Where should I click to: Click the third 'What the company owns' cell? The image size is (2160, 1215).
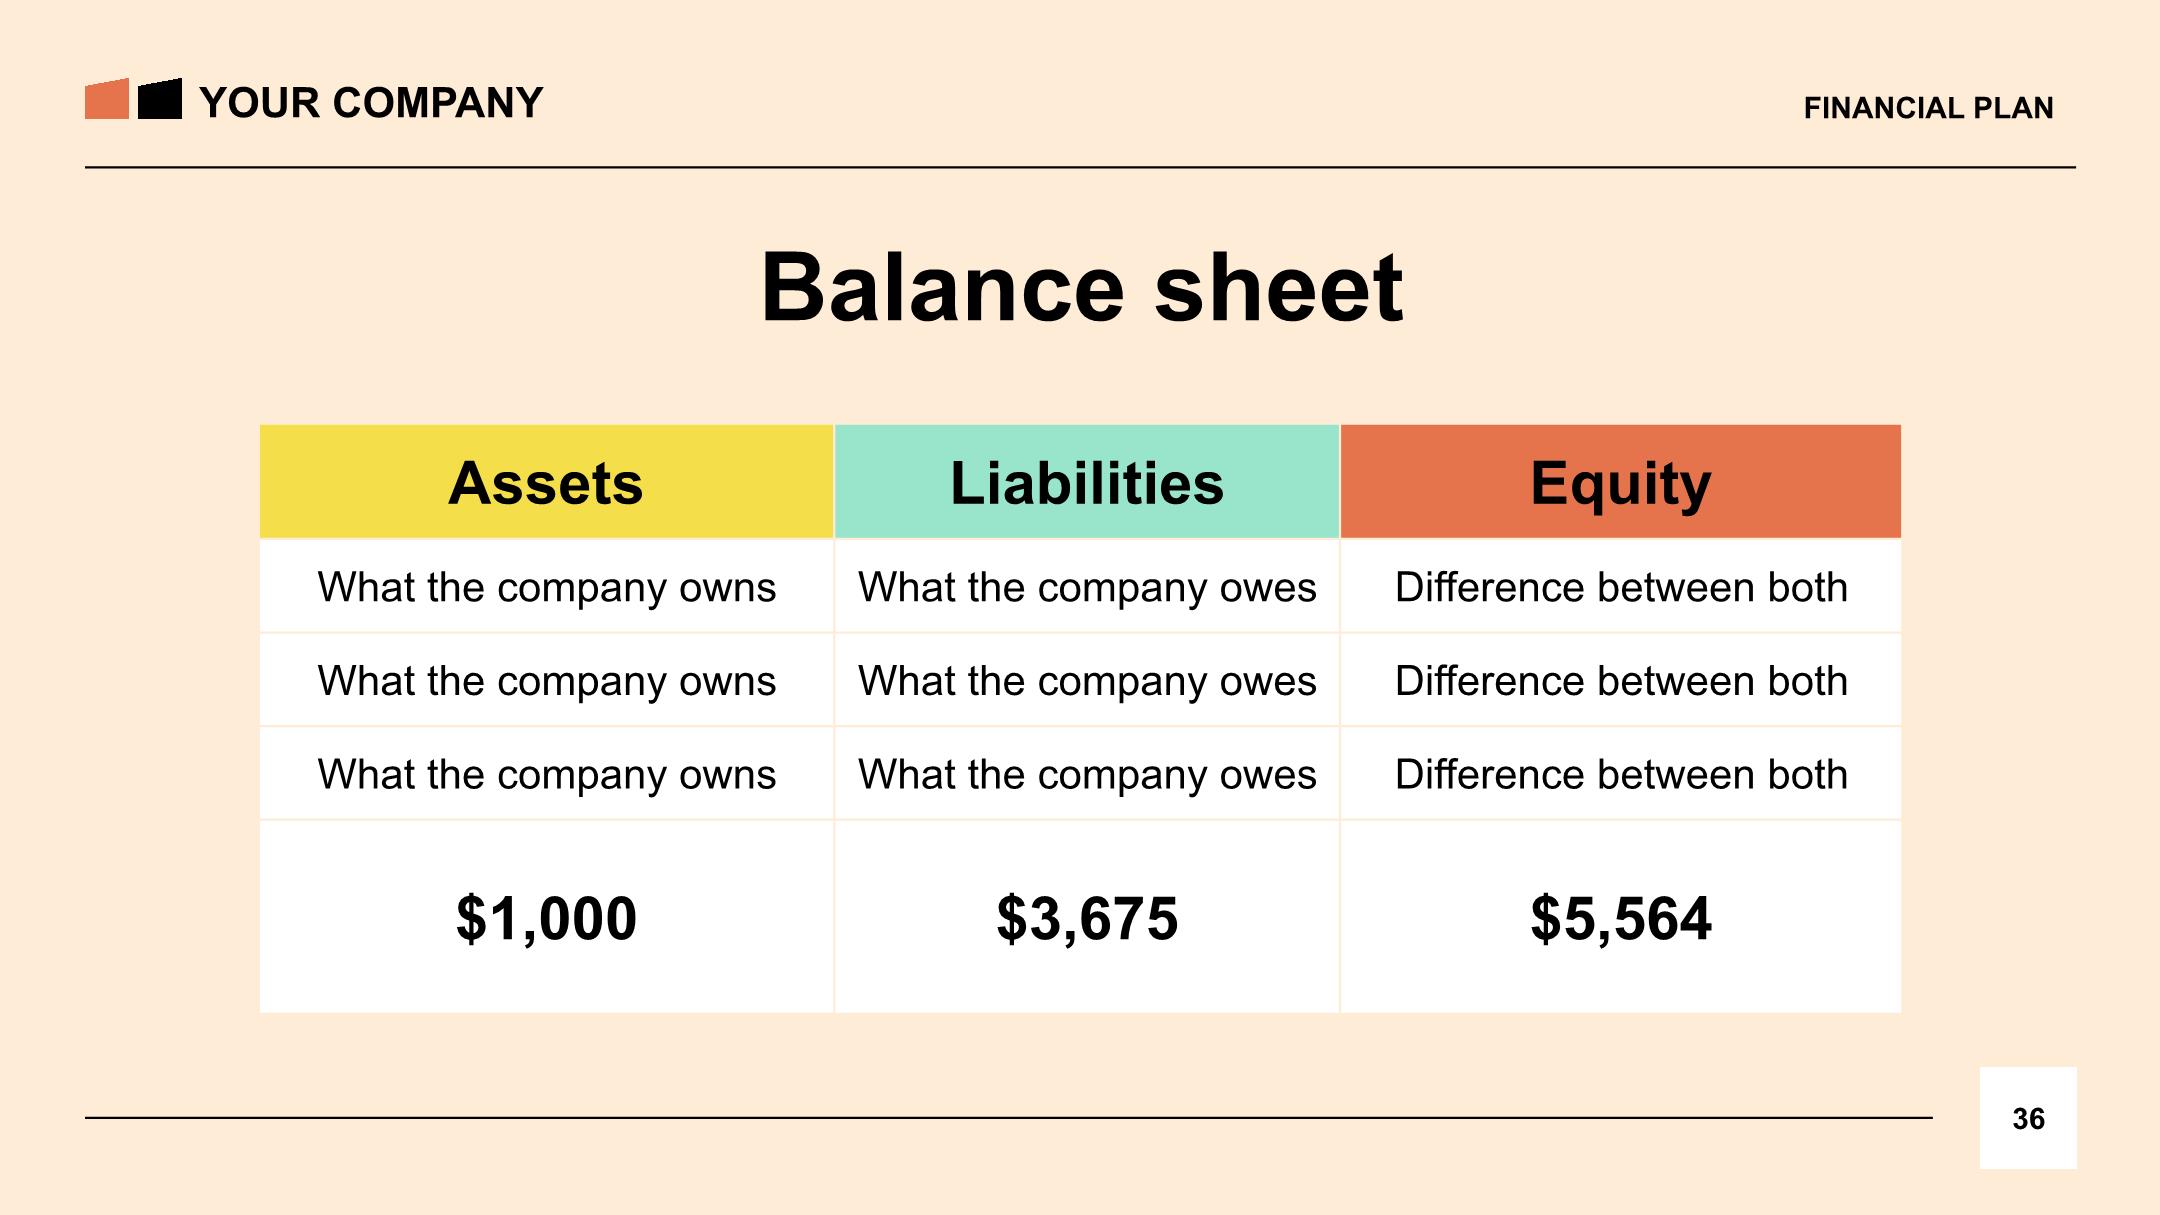[x=546, y=775]
